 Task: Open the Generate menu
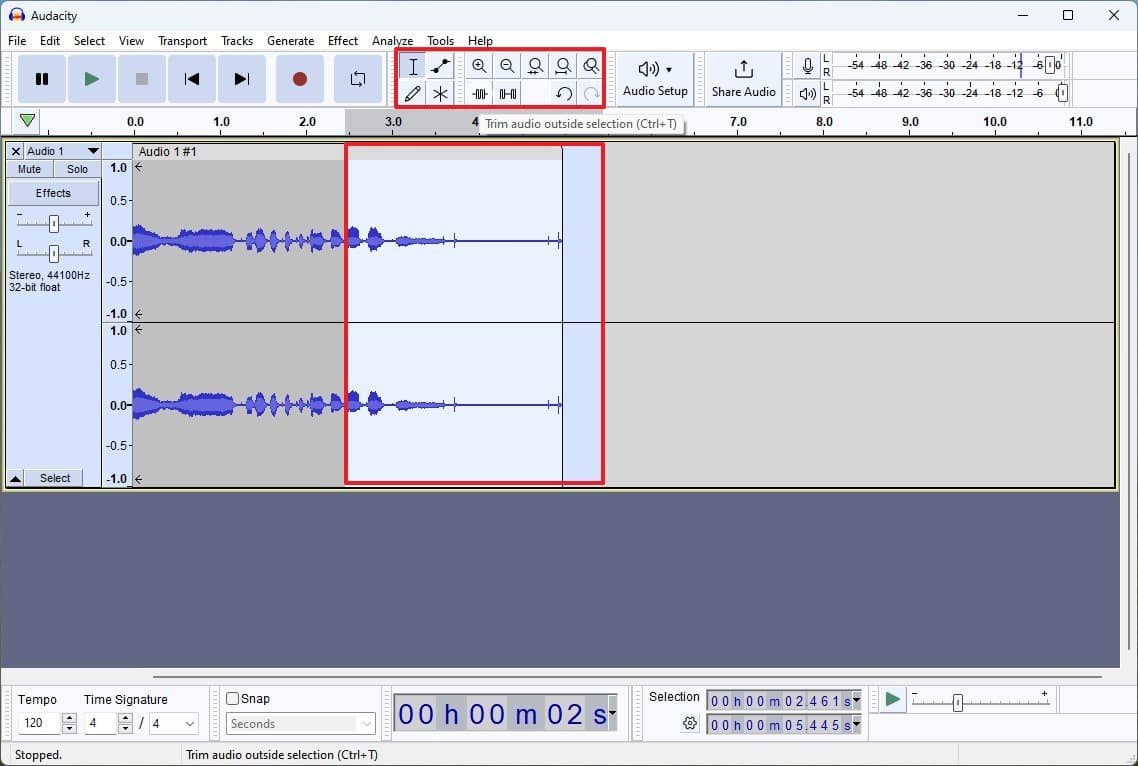coord(290,41)
